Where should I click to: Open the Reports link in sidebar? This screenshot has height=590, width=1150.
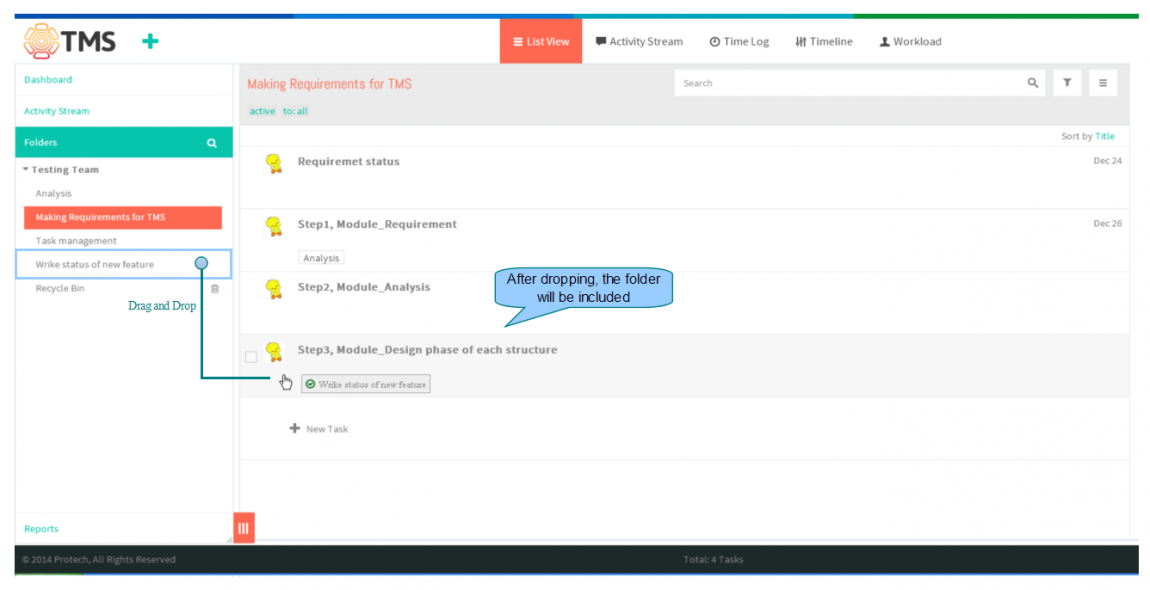[x=41, y=528]
